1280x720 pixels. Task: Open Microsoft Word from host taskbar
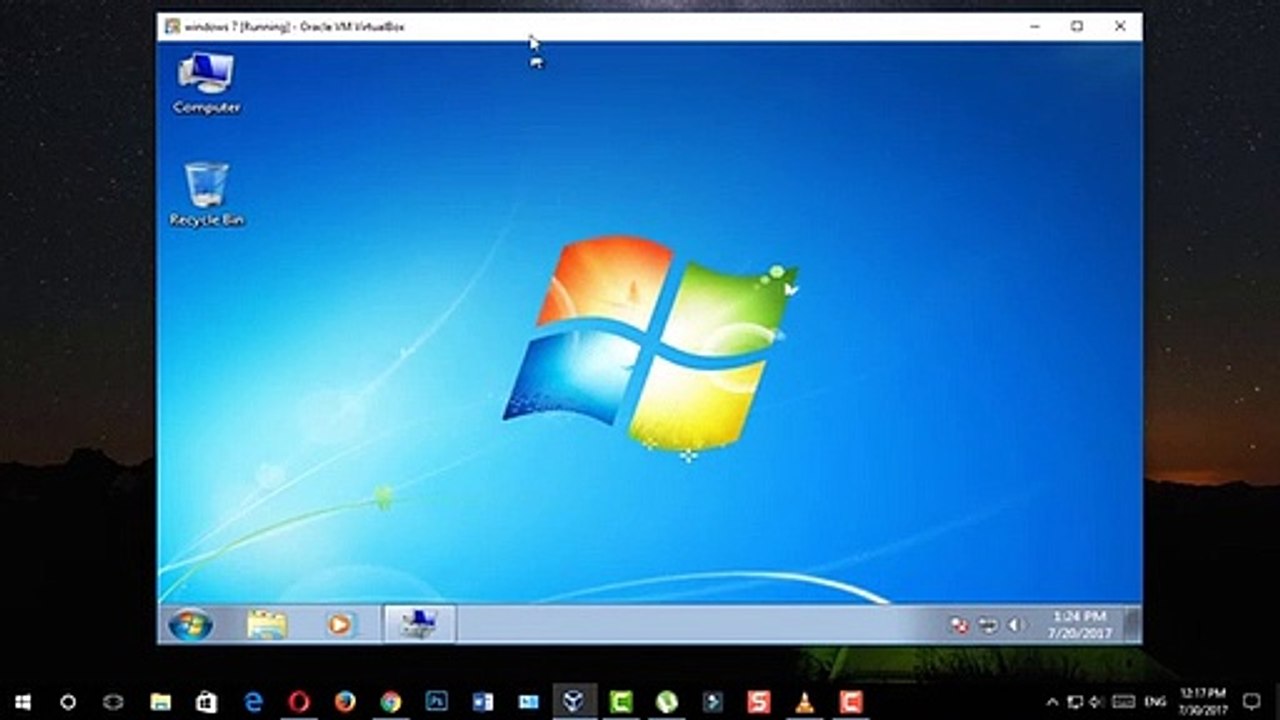[x=483, y=702]
